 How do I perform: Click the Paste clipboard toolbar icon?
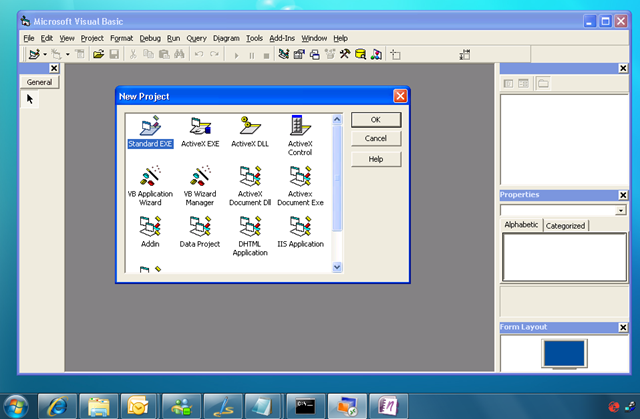point(164,54)
